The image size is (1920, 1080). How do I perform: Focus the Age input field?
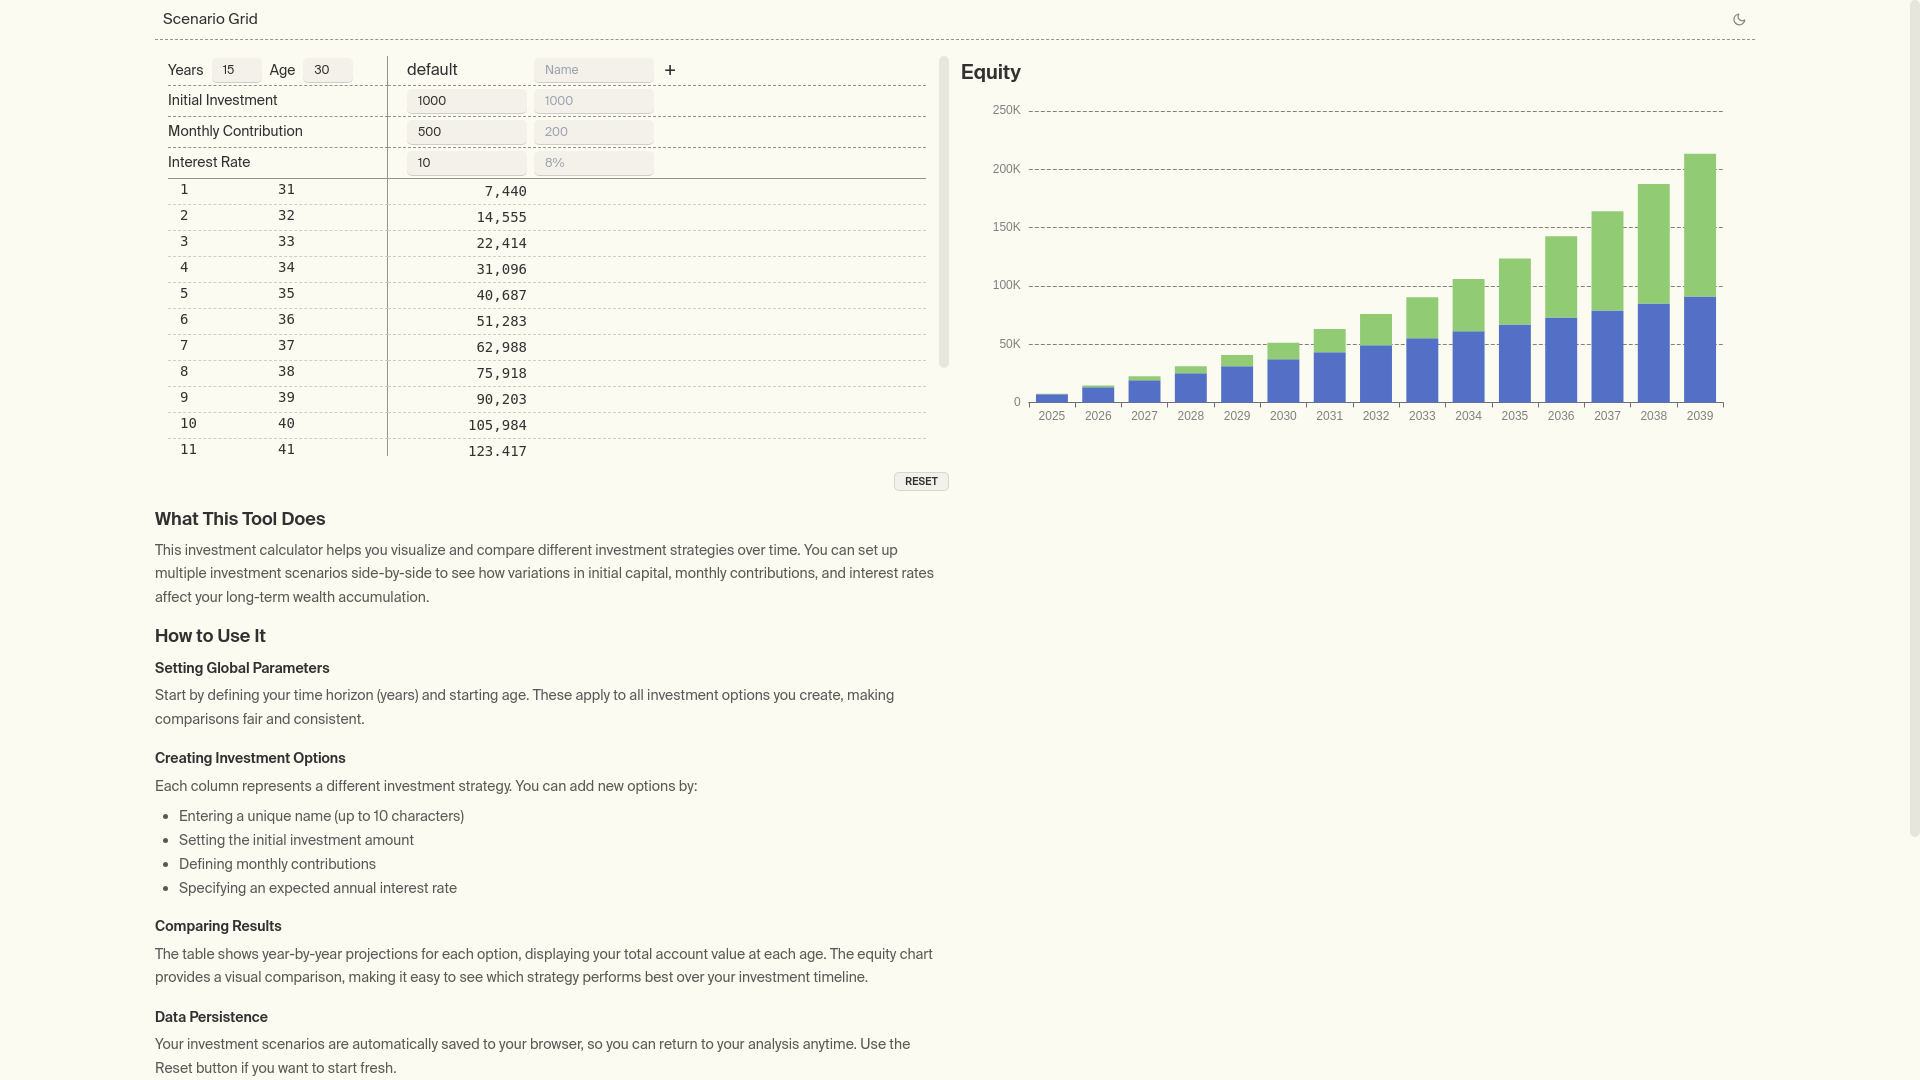[x=327, y=70]
